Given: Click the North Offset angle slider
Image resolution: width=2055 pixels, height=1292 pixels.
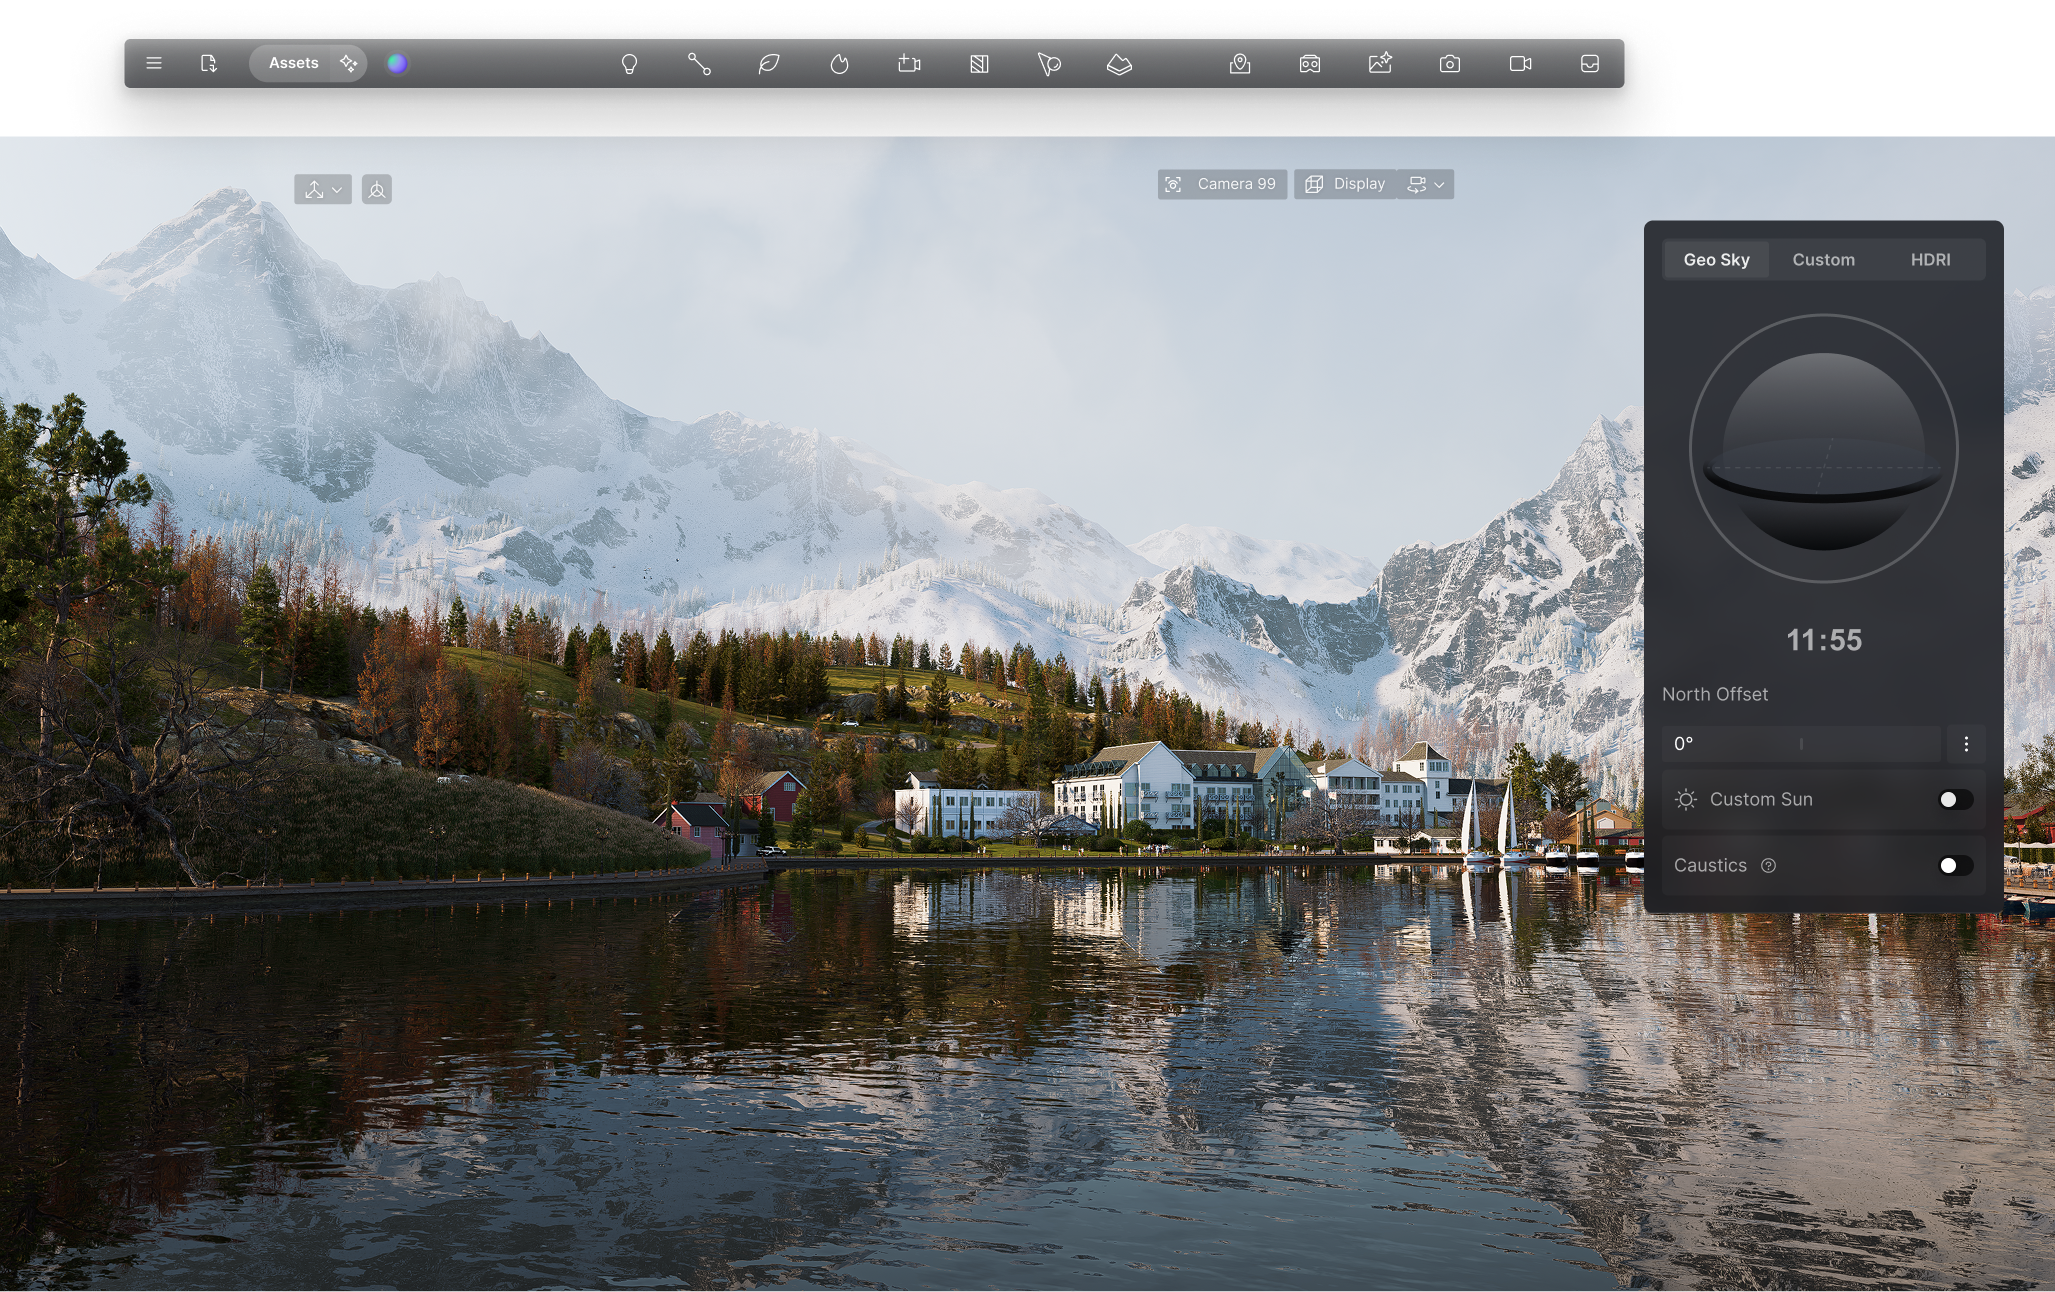Looking at the screenshot, I should pyautogui.click(x=1801, y=744).
